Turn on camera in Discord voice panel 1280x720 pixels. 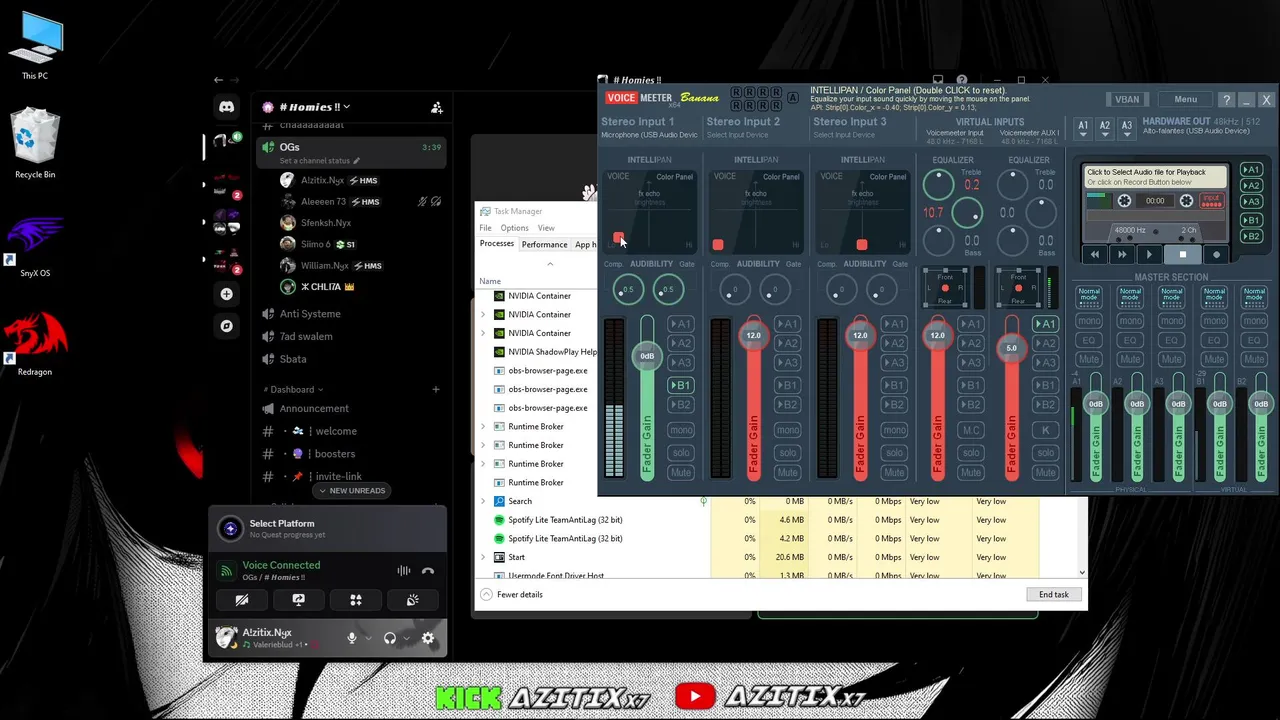(x=242, y=600)
